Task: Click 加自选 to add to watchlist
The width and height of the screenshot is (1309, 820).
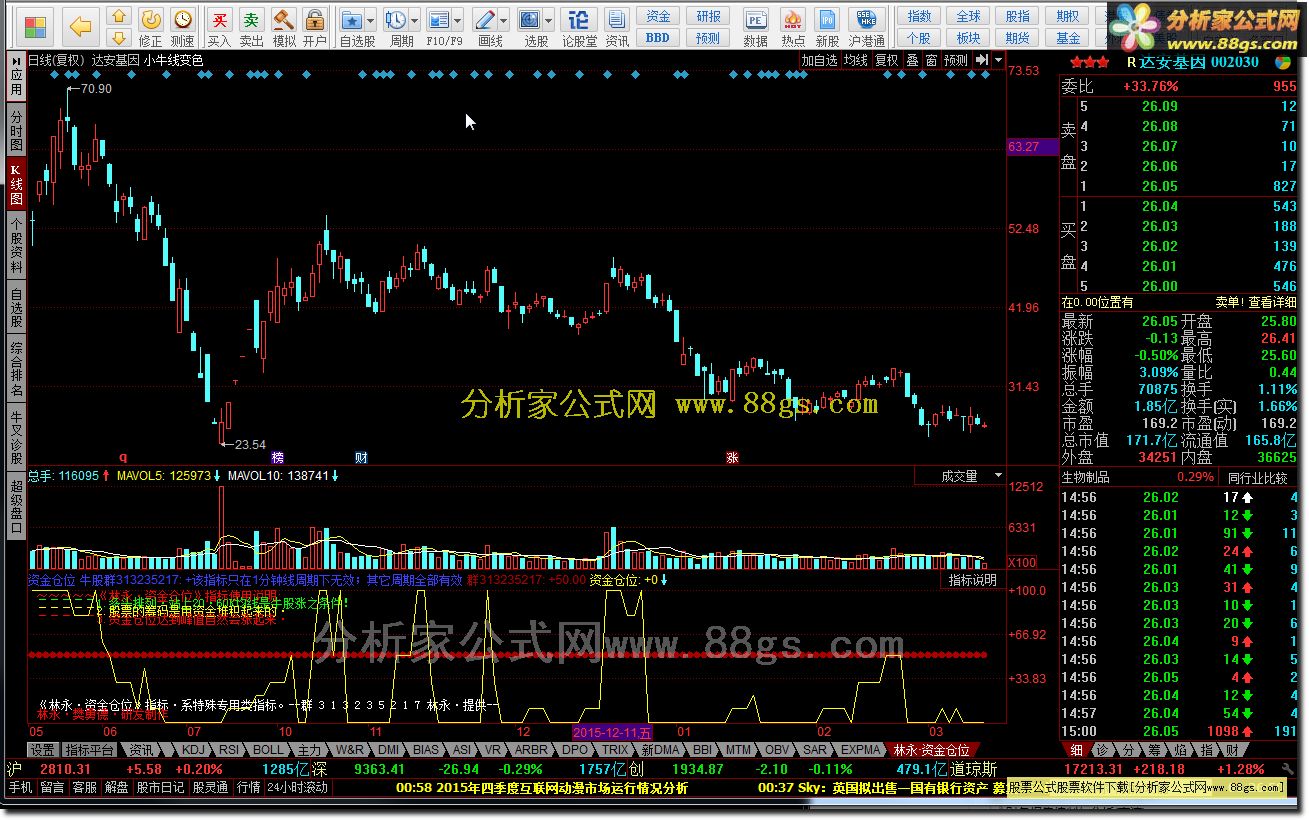Action: pos(819,60)
